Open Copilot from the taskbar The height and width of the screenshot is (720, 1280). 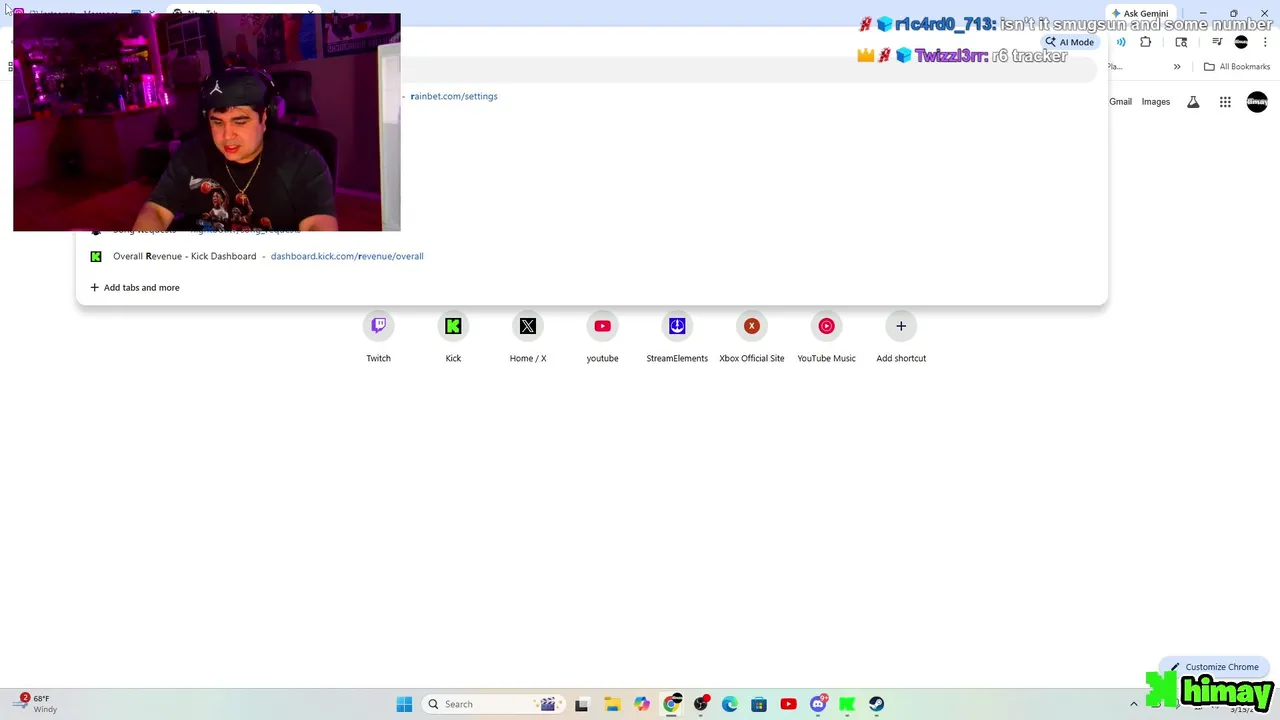(x=642, y=704)
